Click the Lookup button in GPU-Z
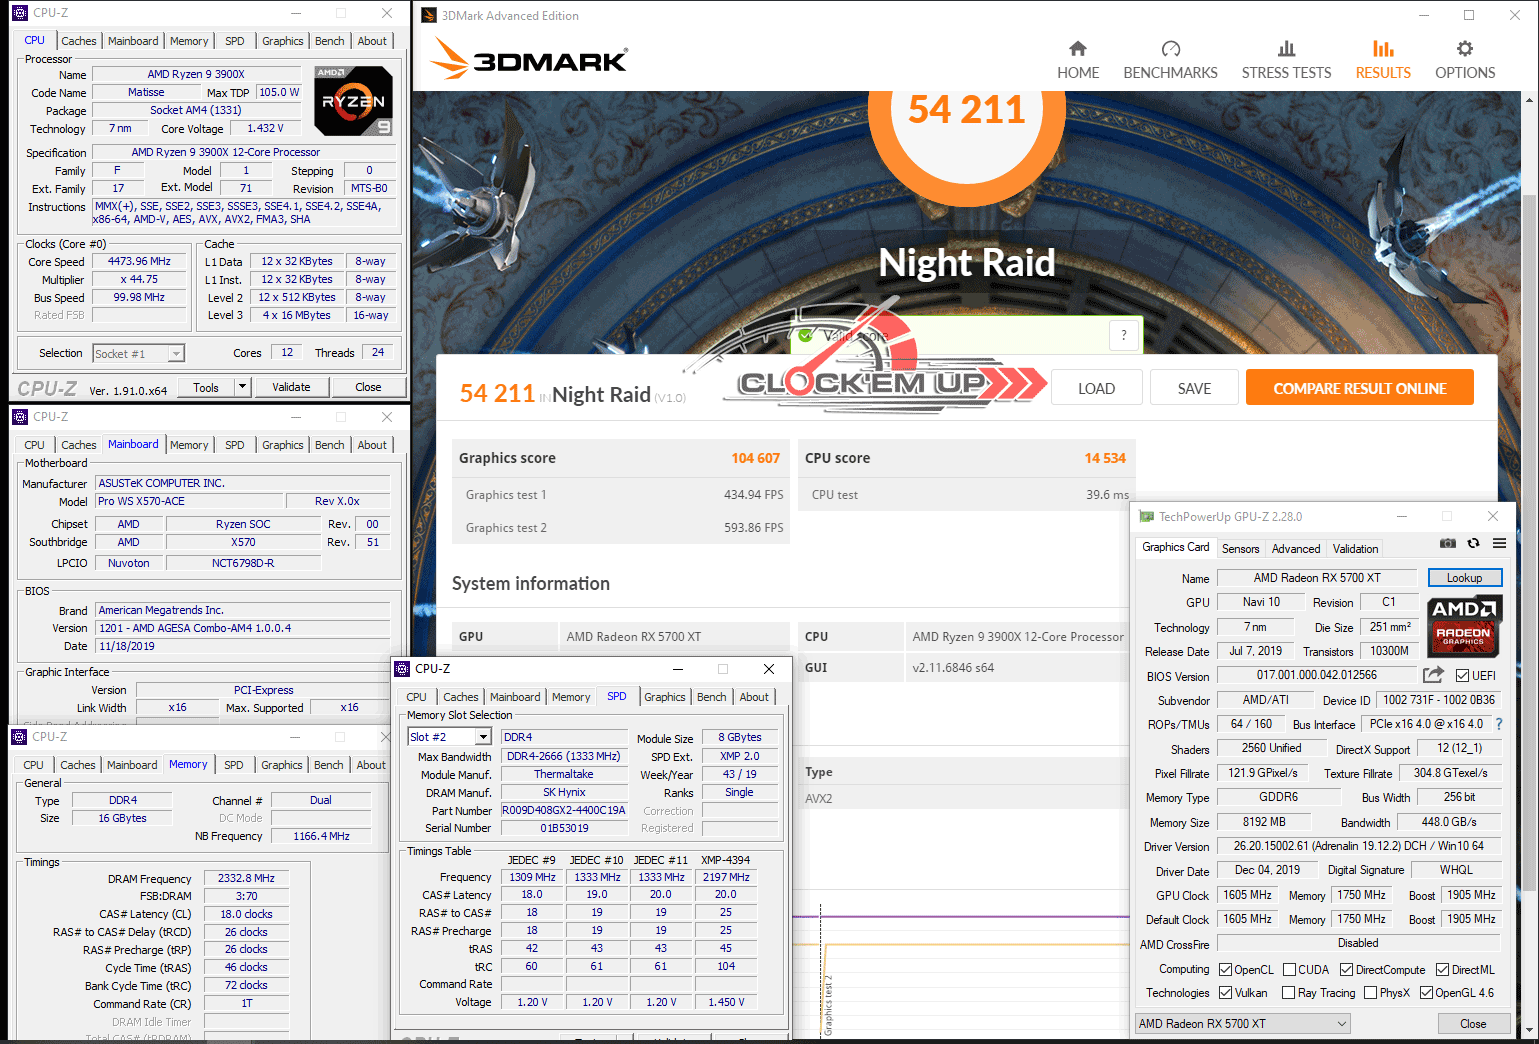This screenshot has width=1539, height=1044. pyautogui.click(x=1464, y=578)
